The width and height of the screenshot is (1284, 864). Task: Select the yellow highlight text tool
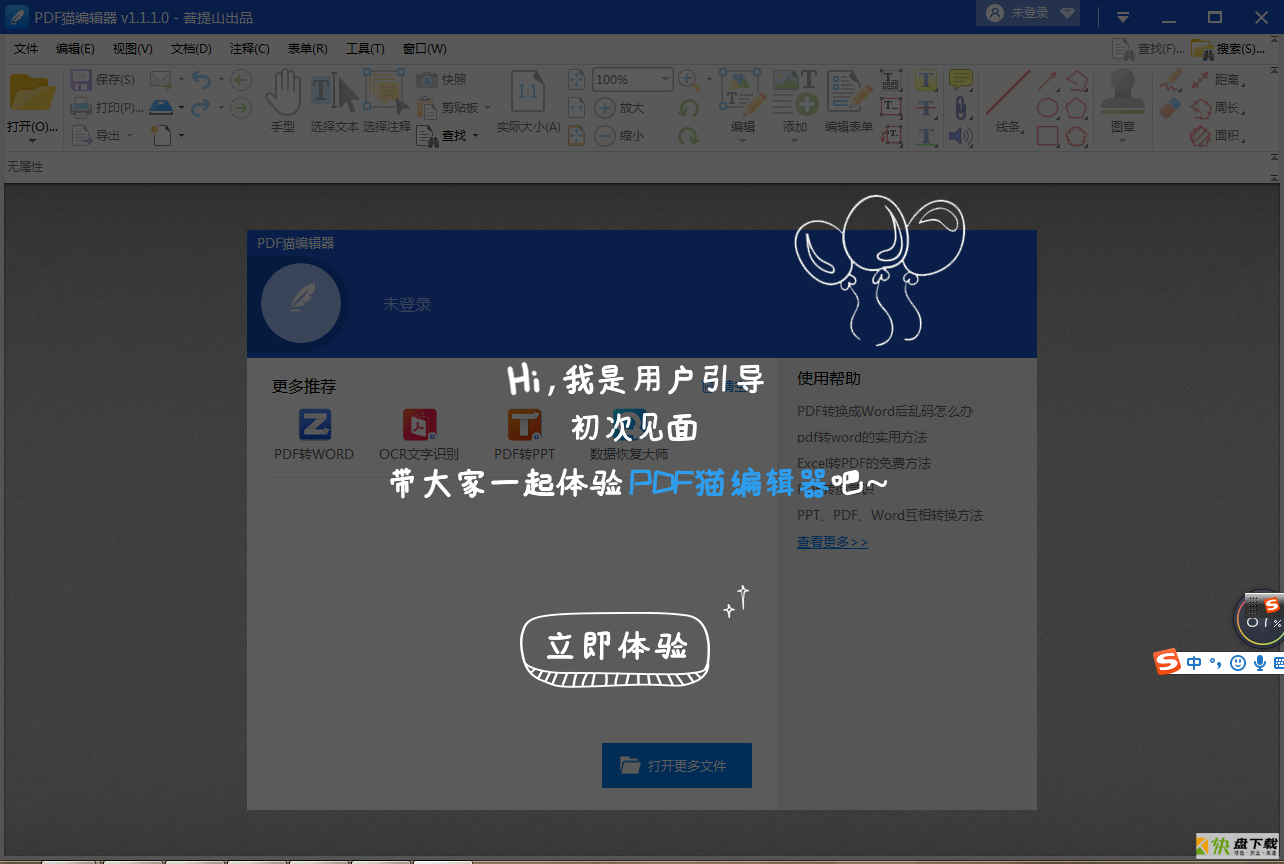(927, 80)
